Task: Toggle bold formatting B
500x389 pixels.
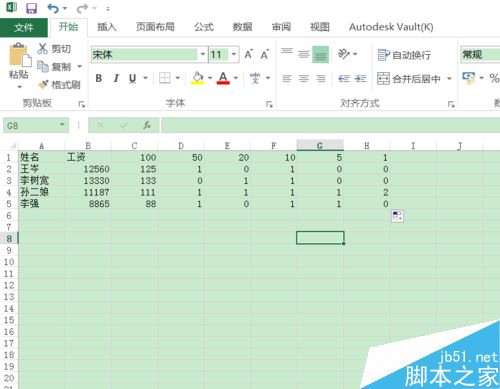Action: click(x=99, y=78)
